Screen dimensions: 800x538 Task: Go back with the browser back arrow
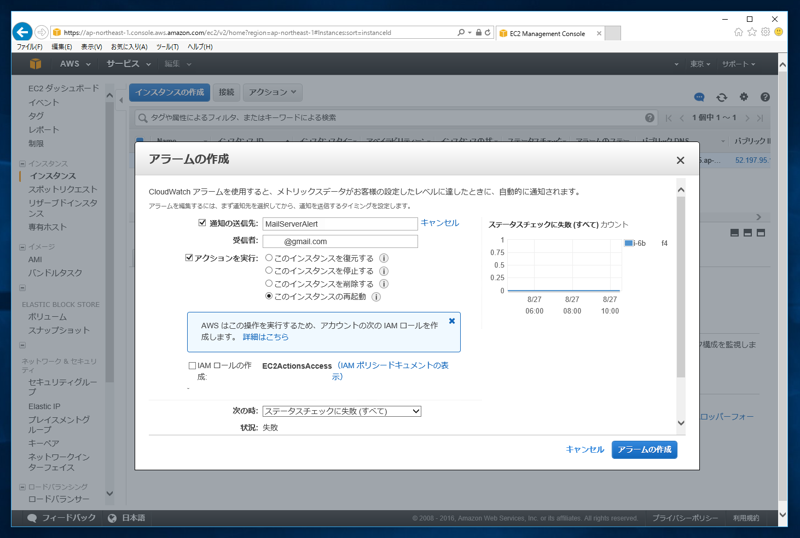pos(22,32)
